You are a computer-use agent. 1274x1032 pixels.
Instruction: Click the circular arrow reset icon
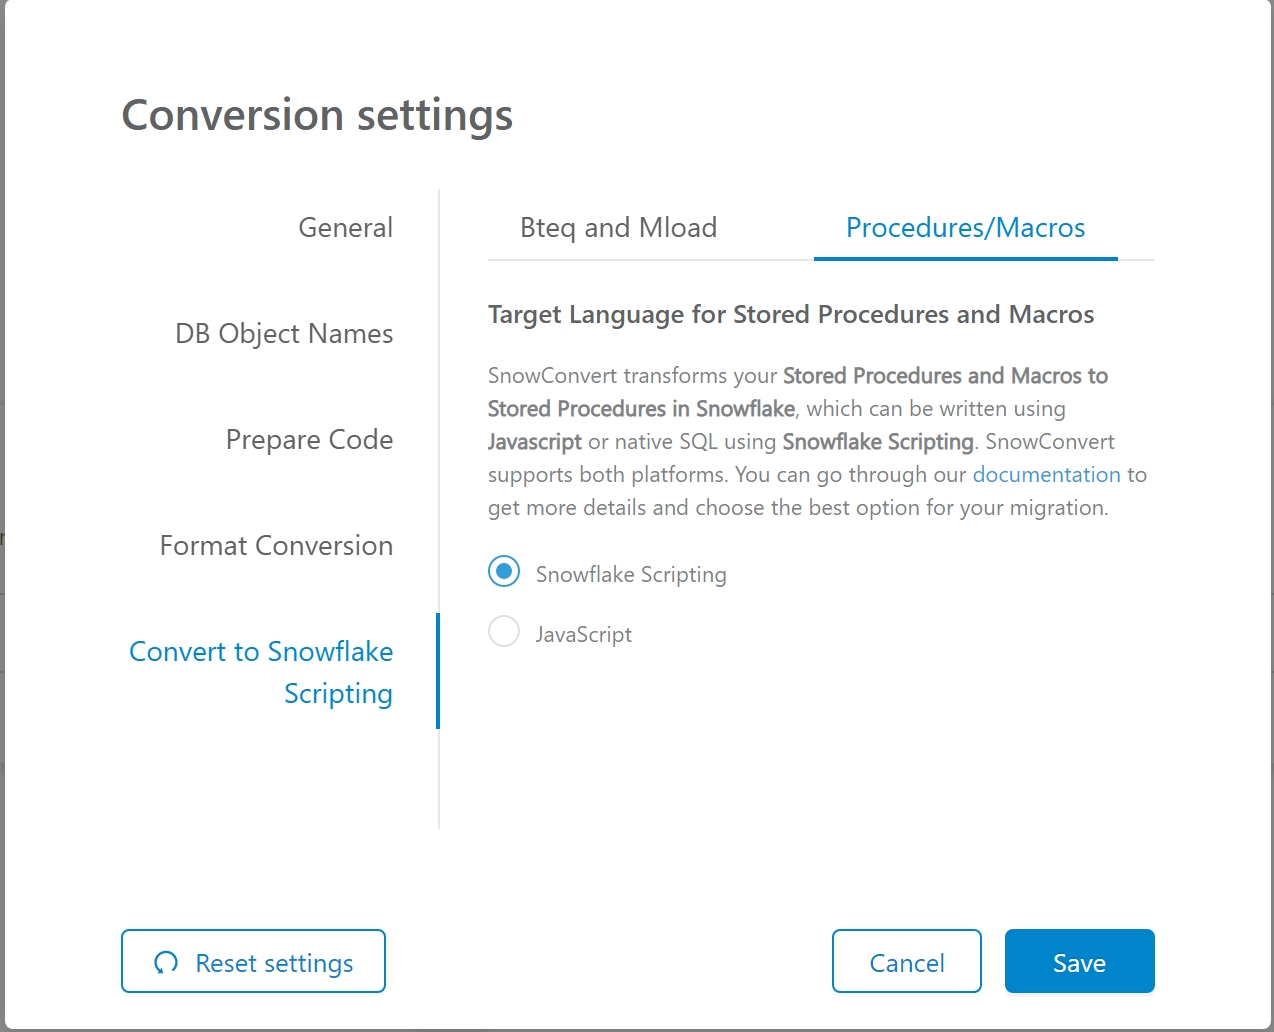click(x=166, y=962)
